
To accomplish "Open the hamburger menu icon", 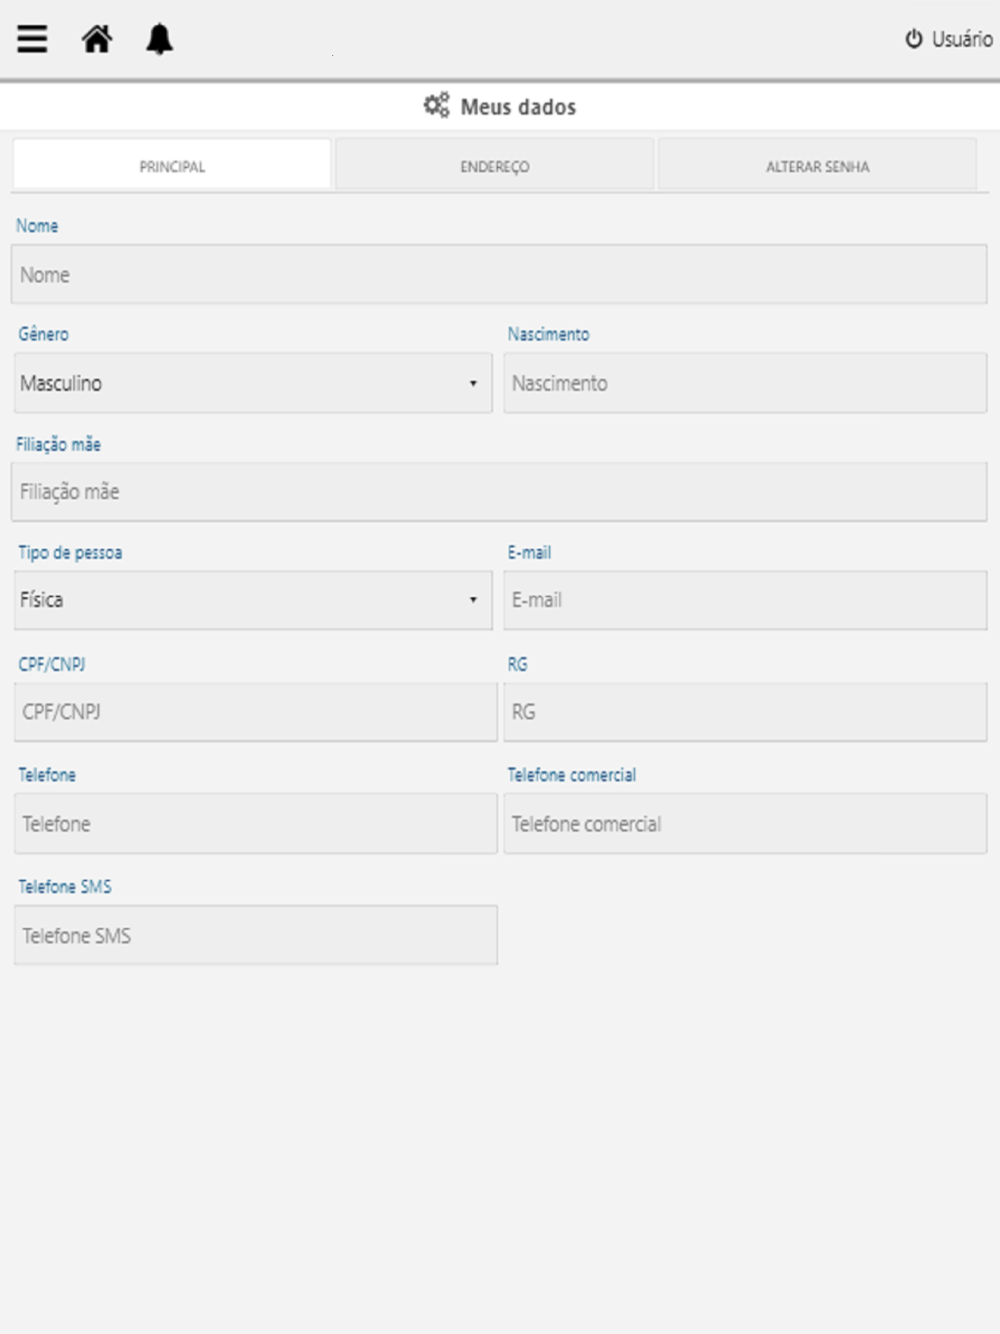I will [x=32, y=39].
